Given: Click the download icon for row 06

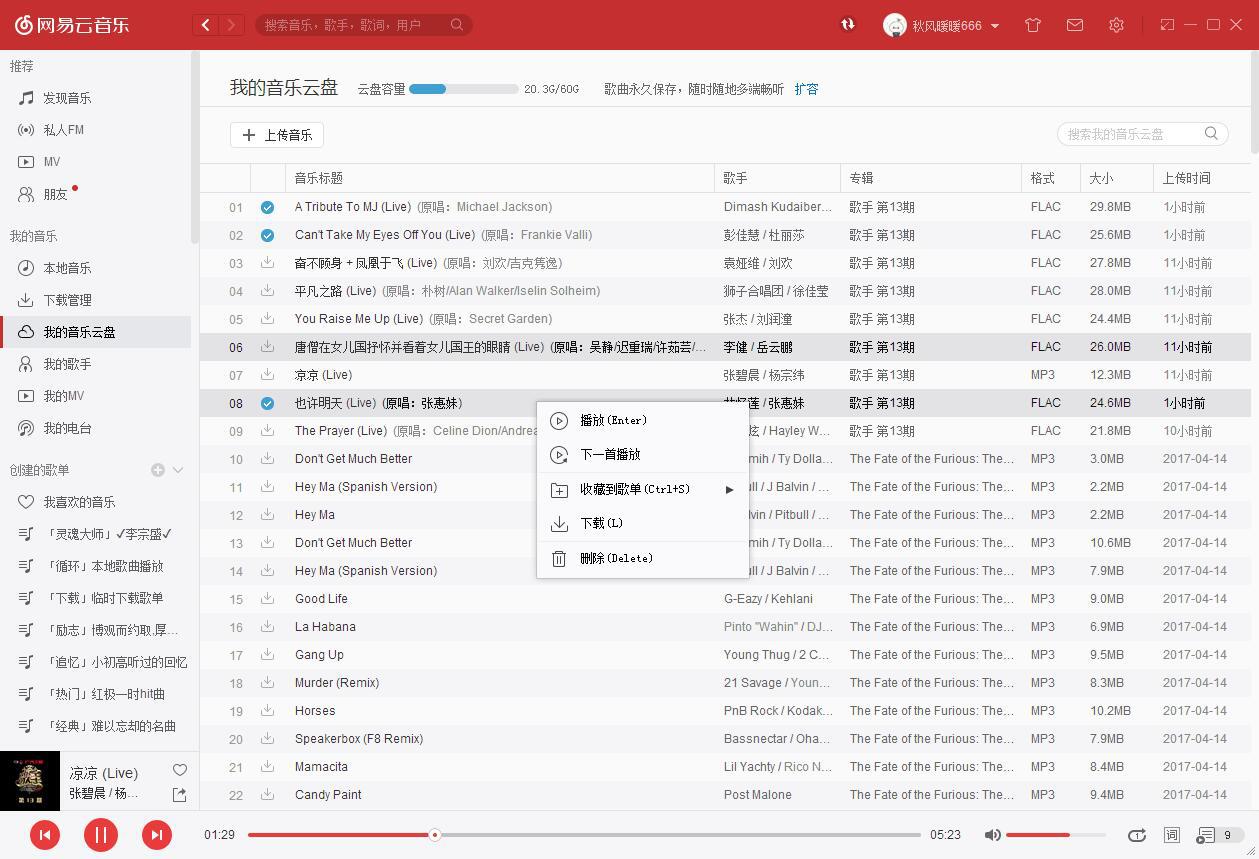Looking at the screenshot, I should pos(267,347).
